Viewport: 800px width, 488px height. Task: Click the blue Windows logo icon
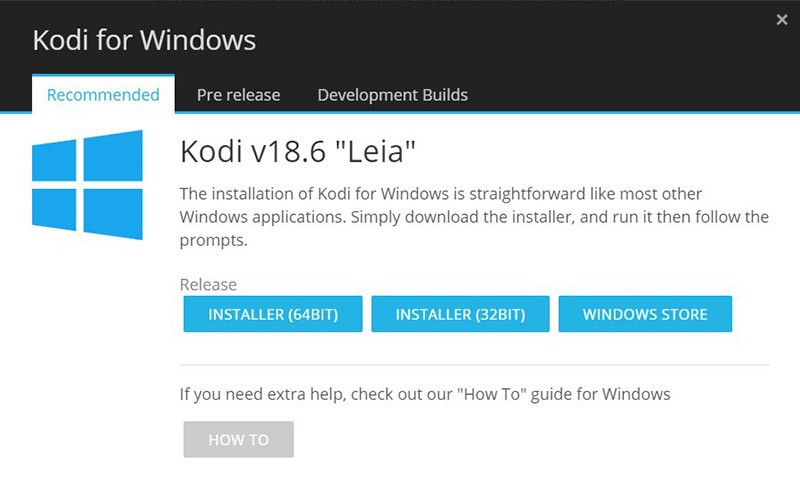pyautogui.click(x=87, y=185)
